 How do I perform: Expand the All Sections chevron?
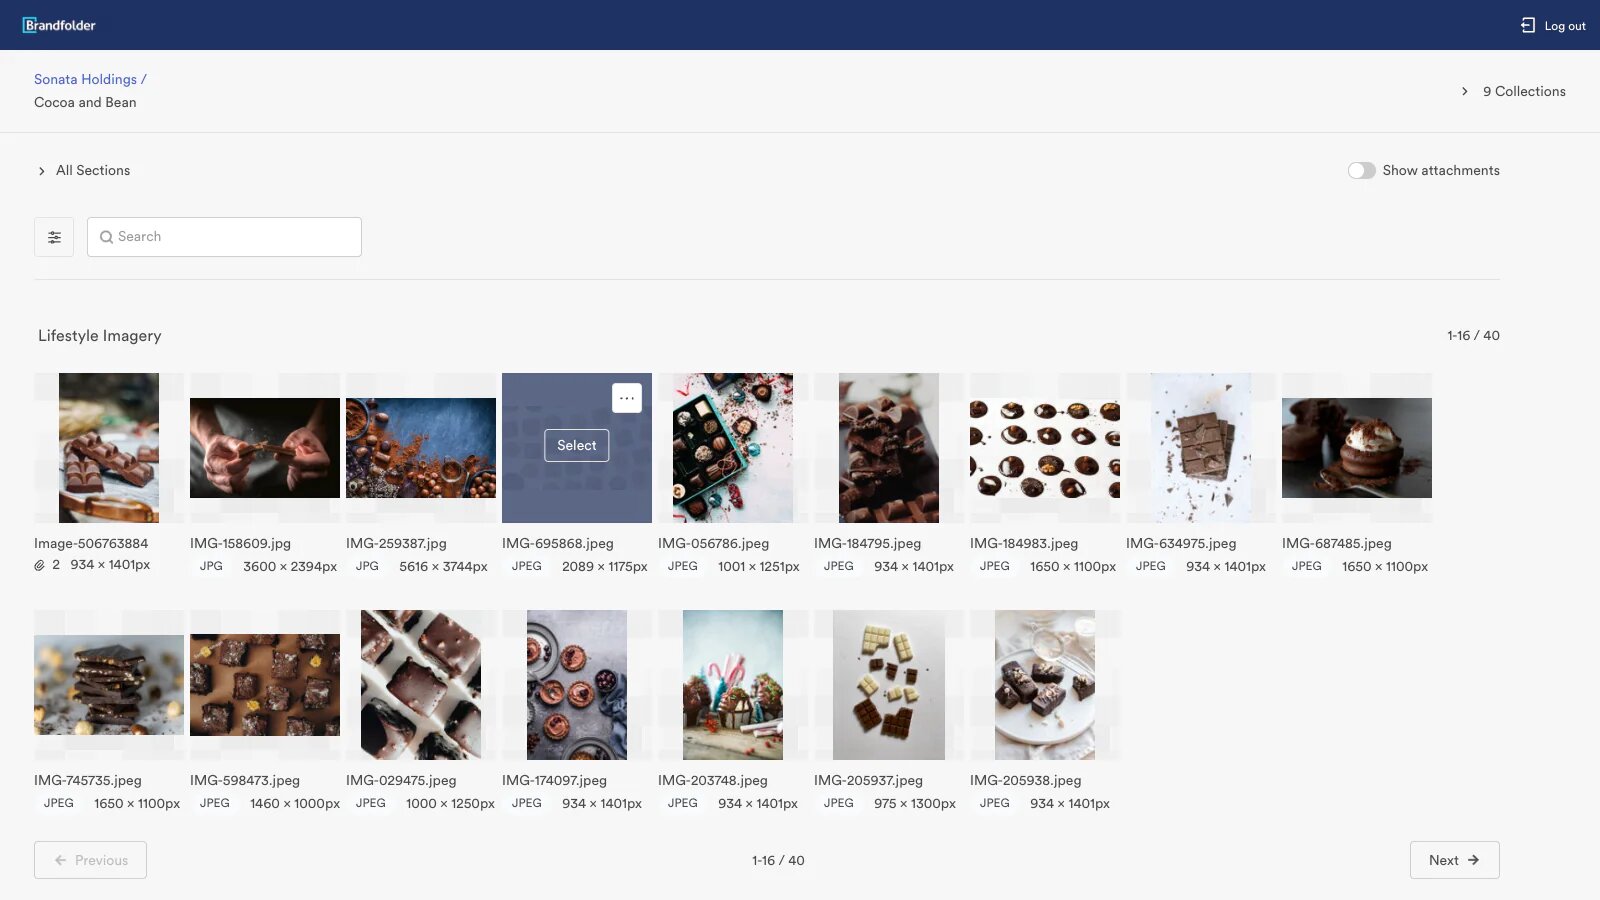[x=41, y=170]
